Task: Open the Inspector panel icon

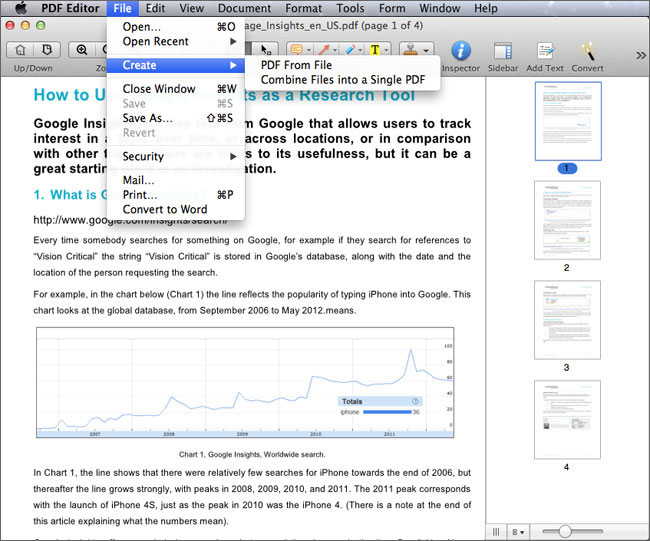Action: coord(461,51)
